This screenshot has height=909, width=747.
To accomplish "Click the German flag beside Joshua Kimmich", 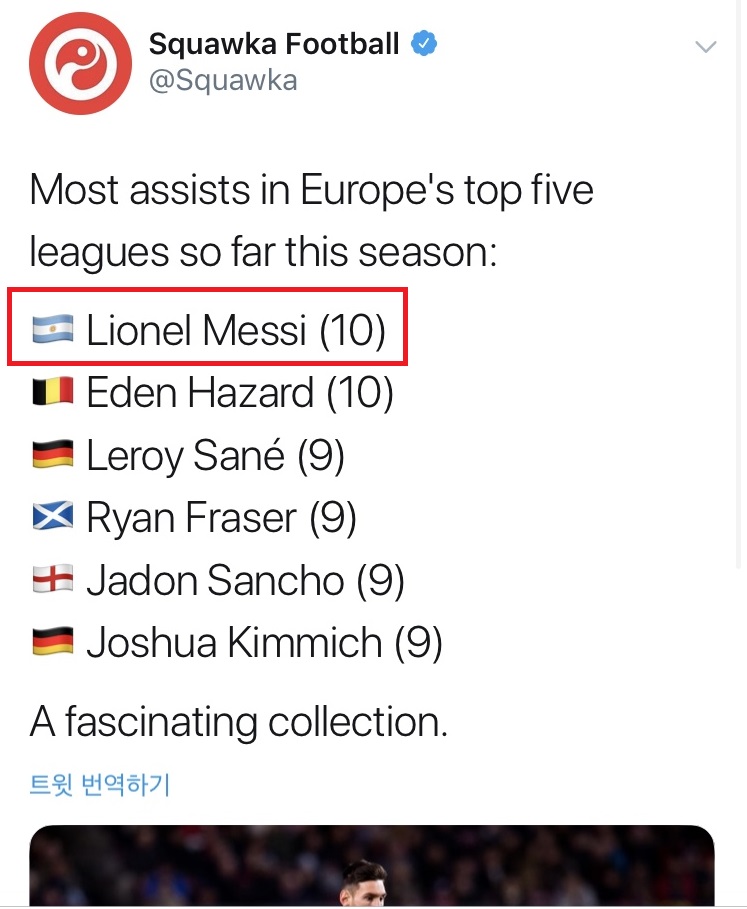I will tap(53, 642).
